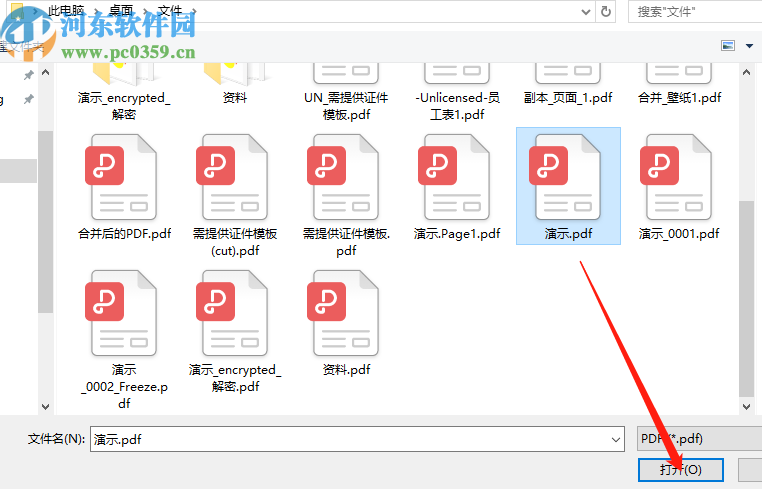This screenshot has width=762, height=489.
Task: Click the 打开(O) button
Action: click(x=680, y=470)
